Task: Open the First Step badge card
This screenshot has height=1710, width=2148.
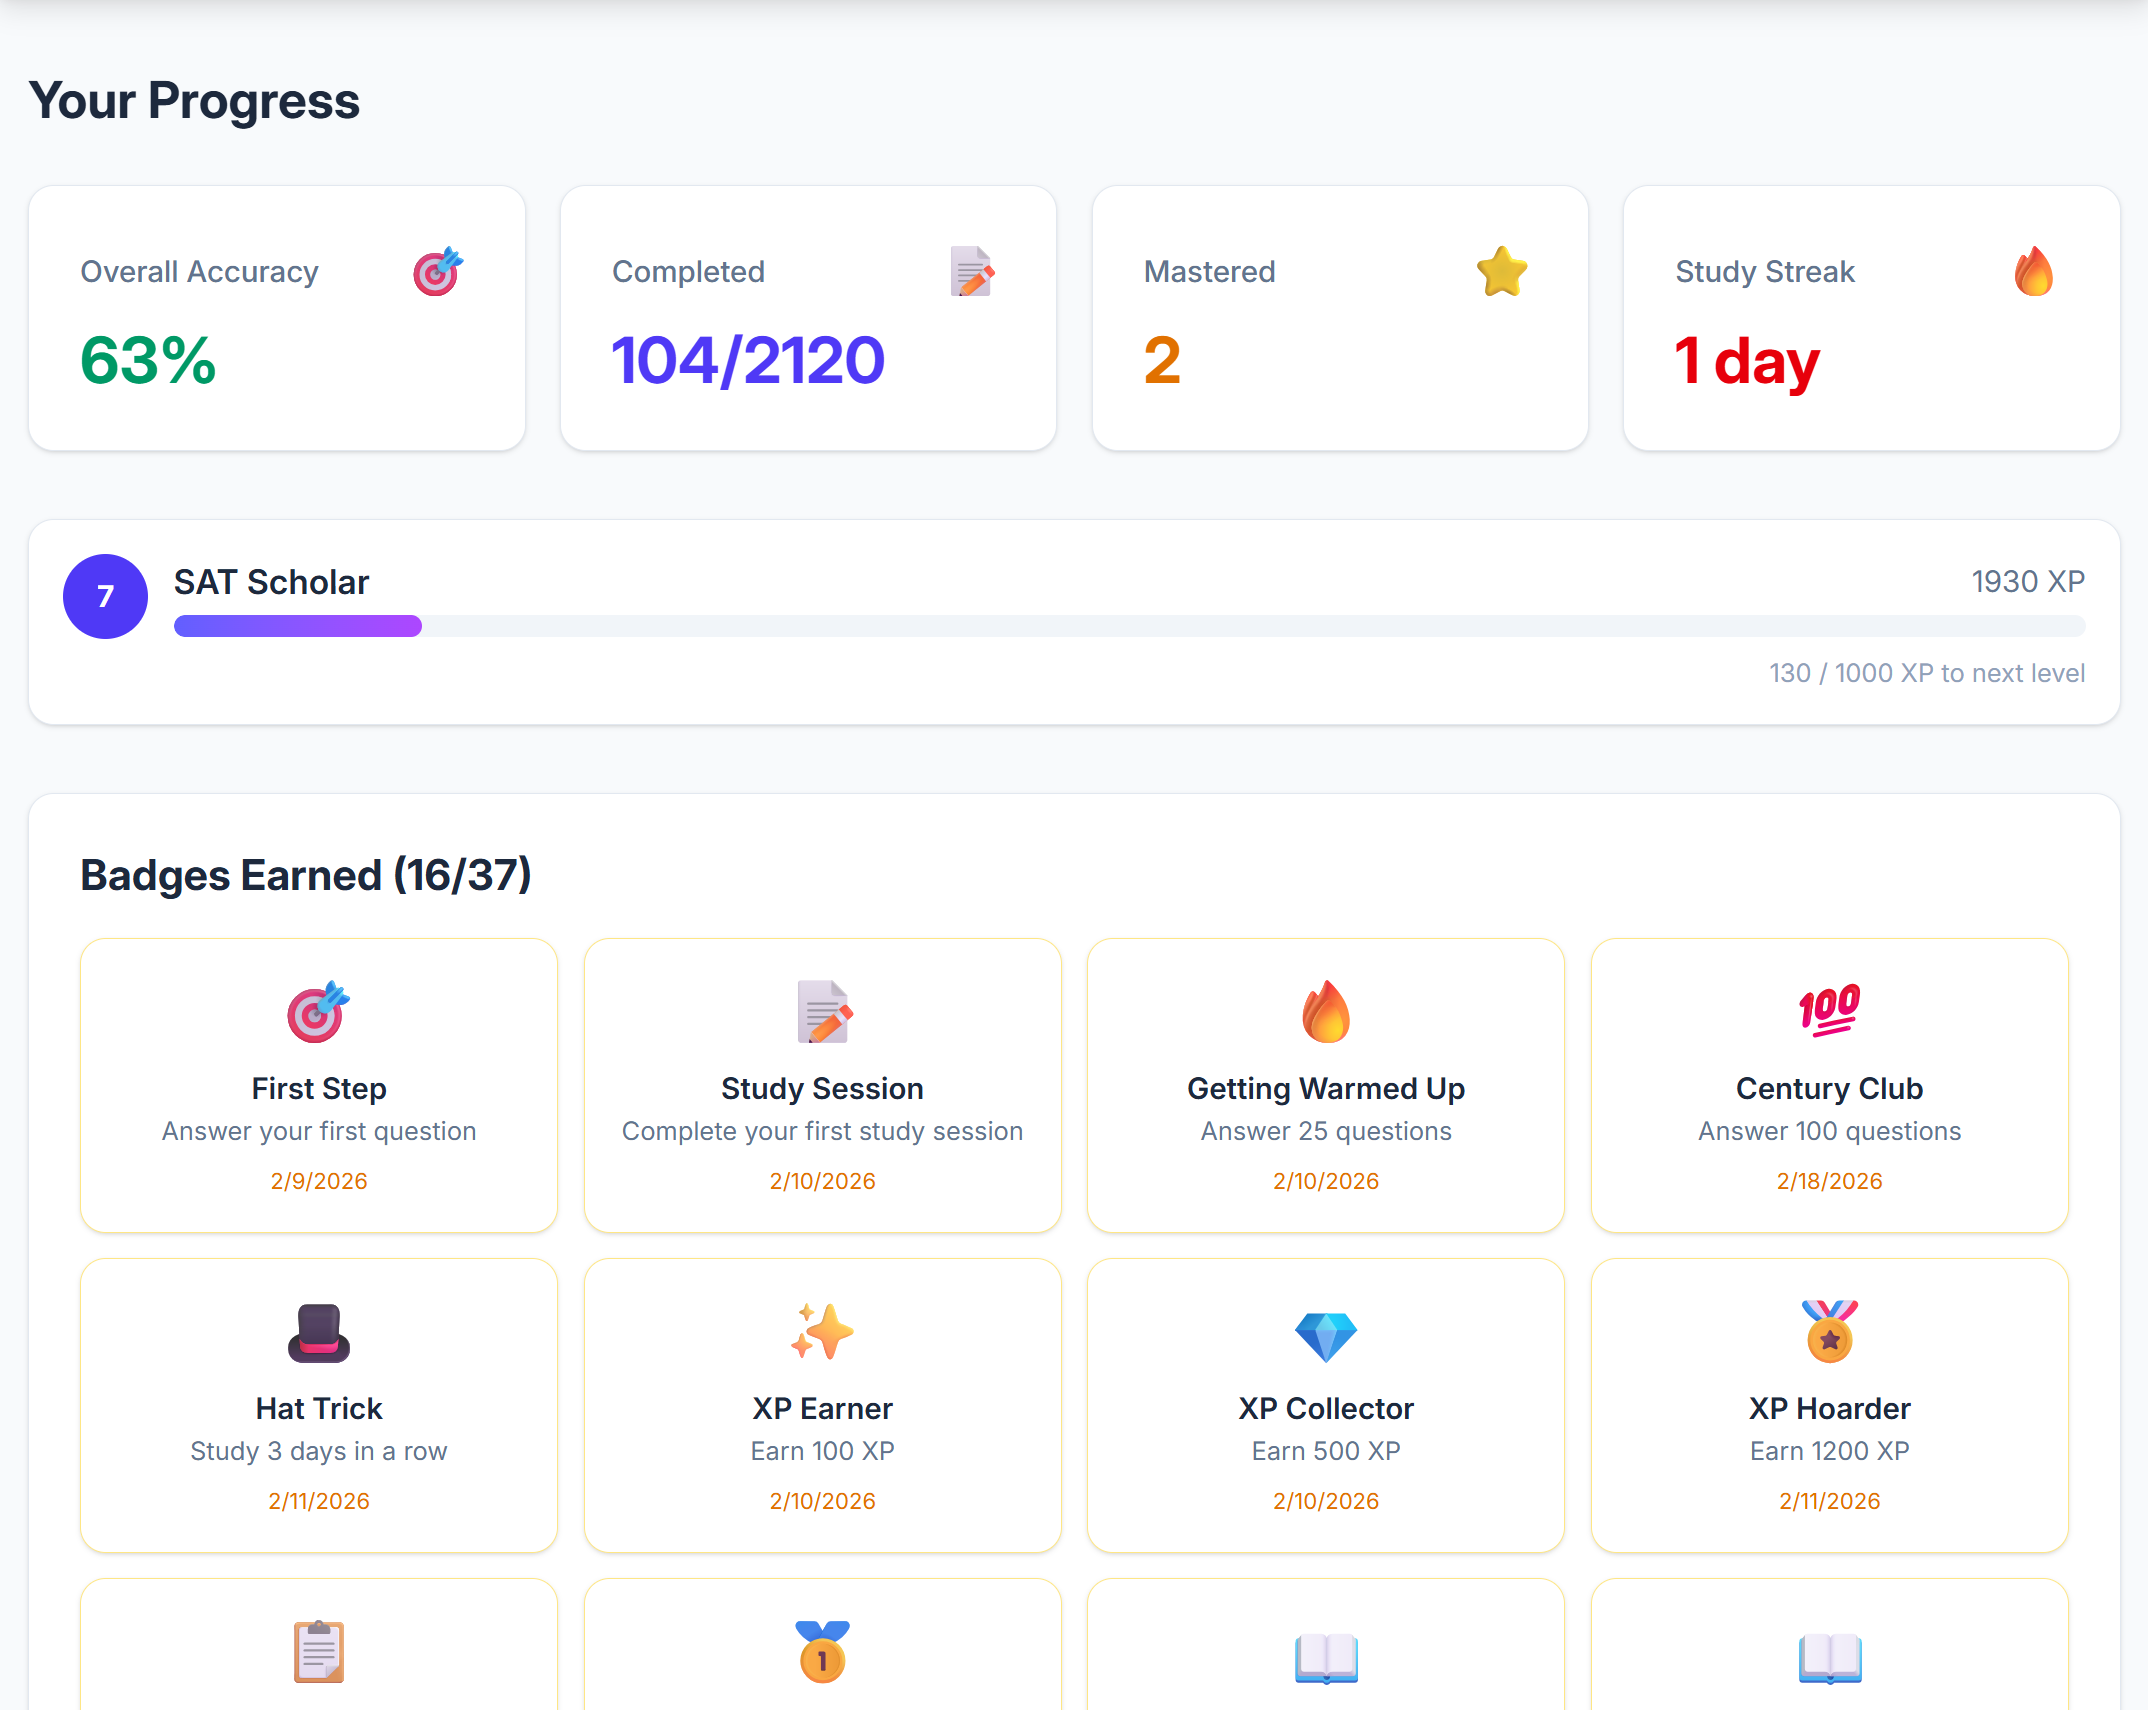Action: pos(319,1085)
